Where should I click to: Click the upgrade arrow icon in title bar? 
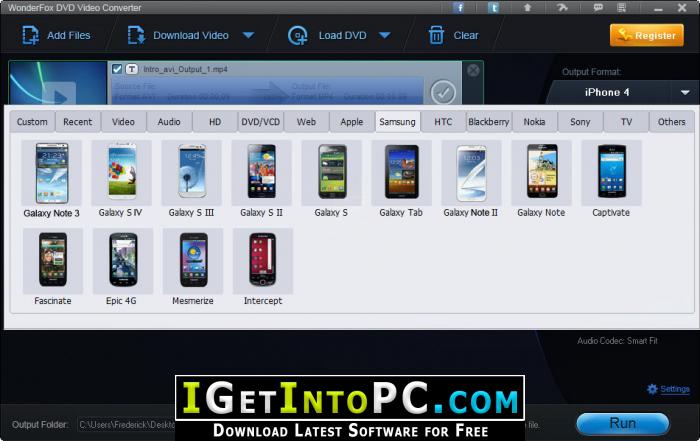pos(527,8)
